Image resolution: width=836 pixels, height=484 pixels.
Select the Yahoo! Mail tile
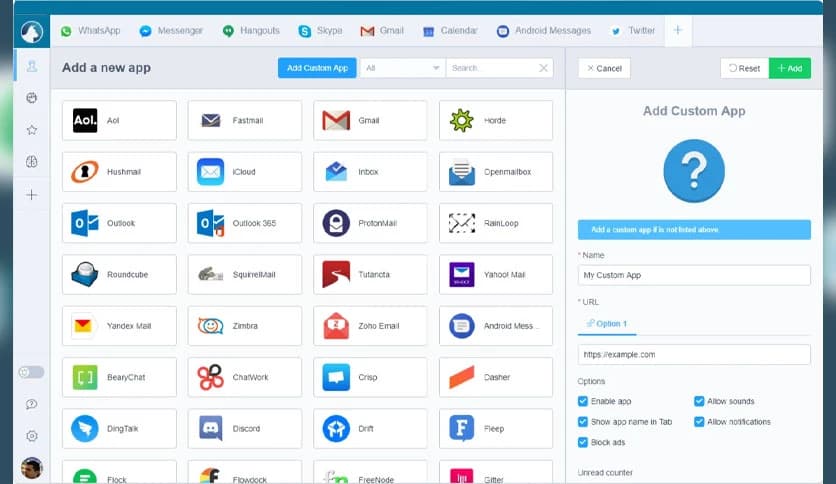[496, 275]
